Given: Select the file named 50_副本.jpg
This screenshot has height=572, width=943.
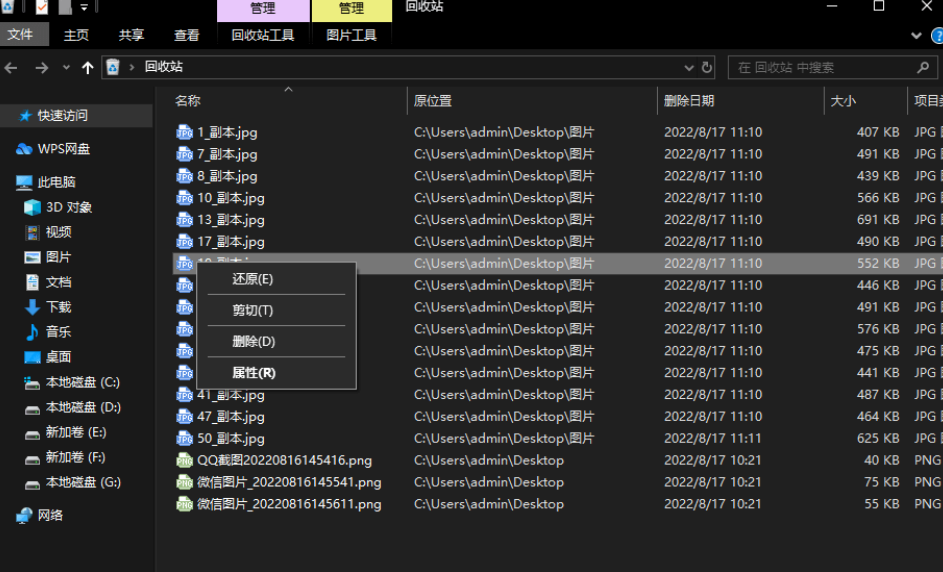Looking at the screenshot, I should 231,438.
